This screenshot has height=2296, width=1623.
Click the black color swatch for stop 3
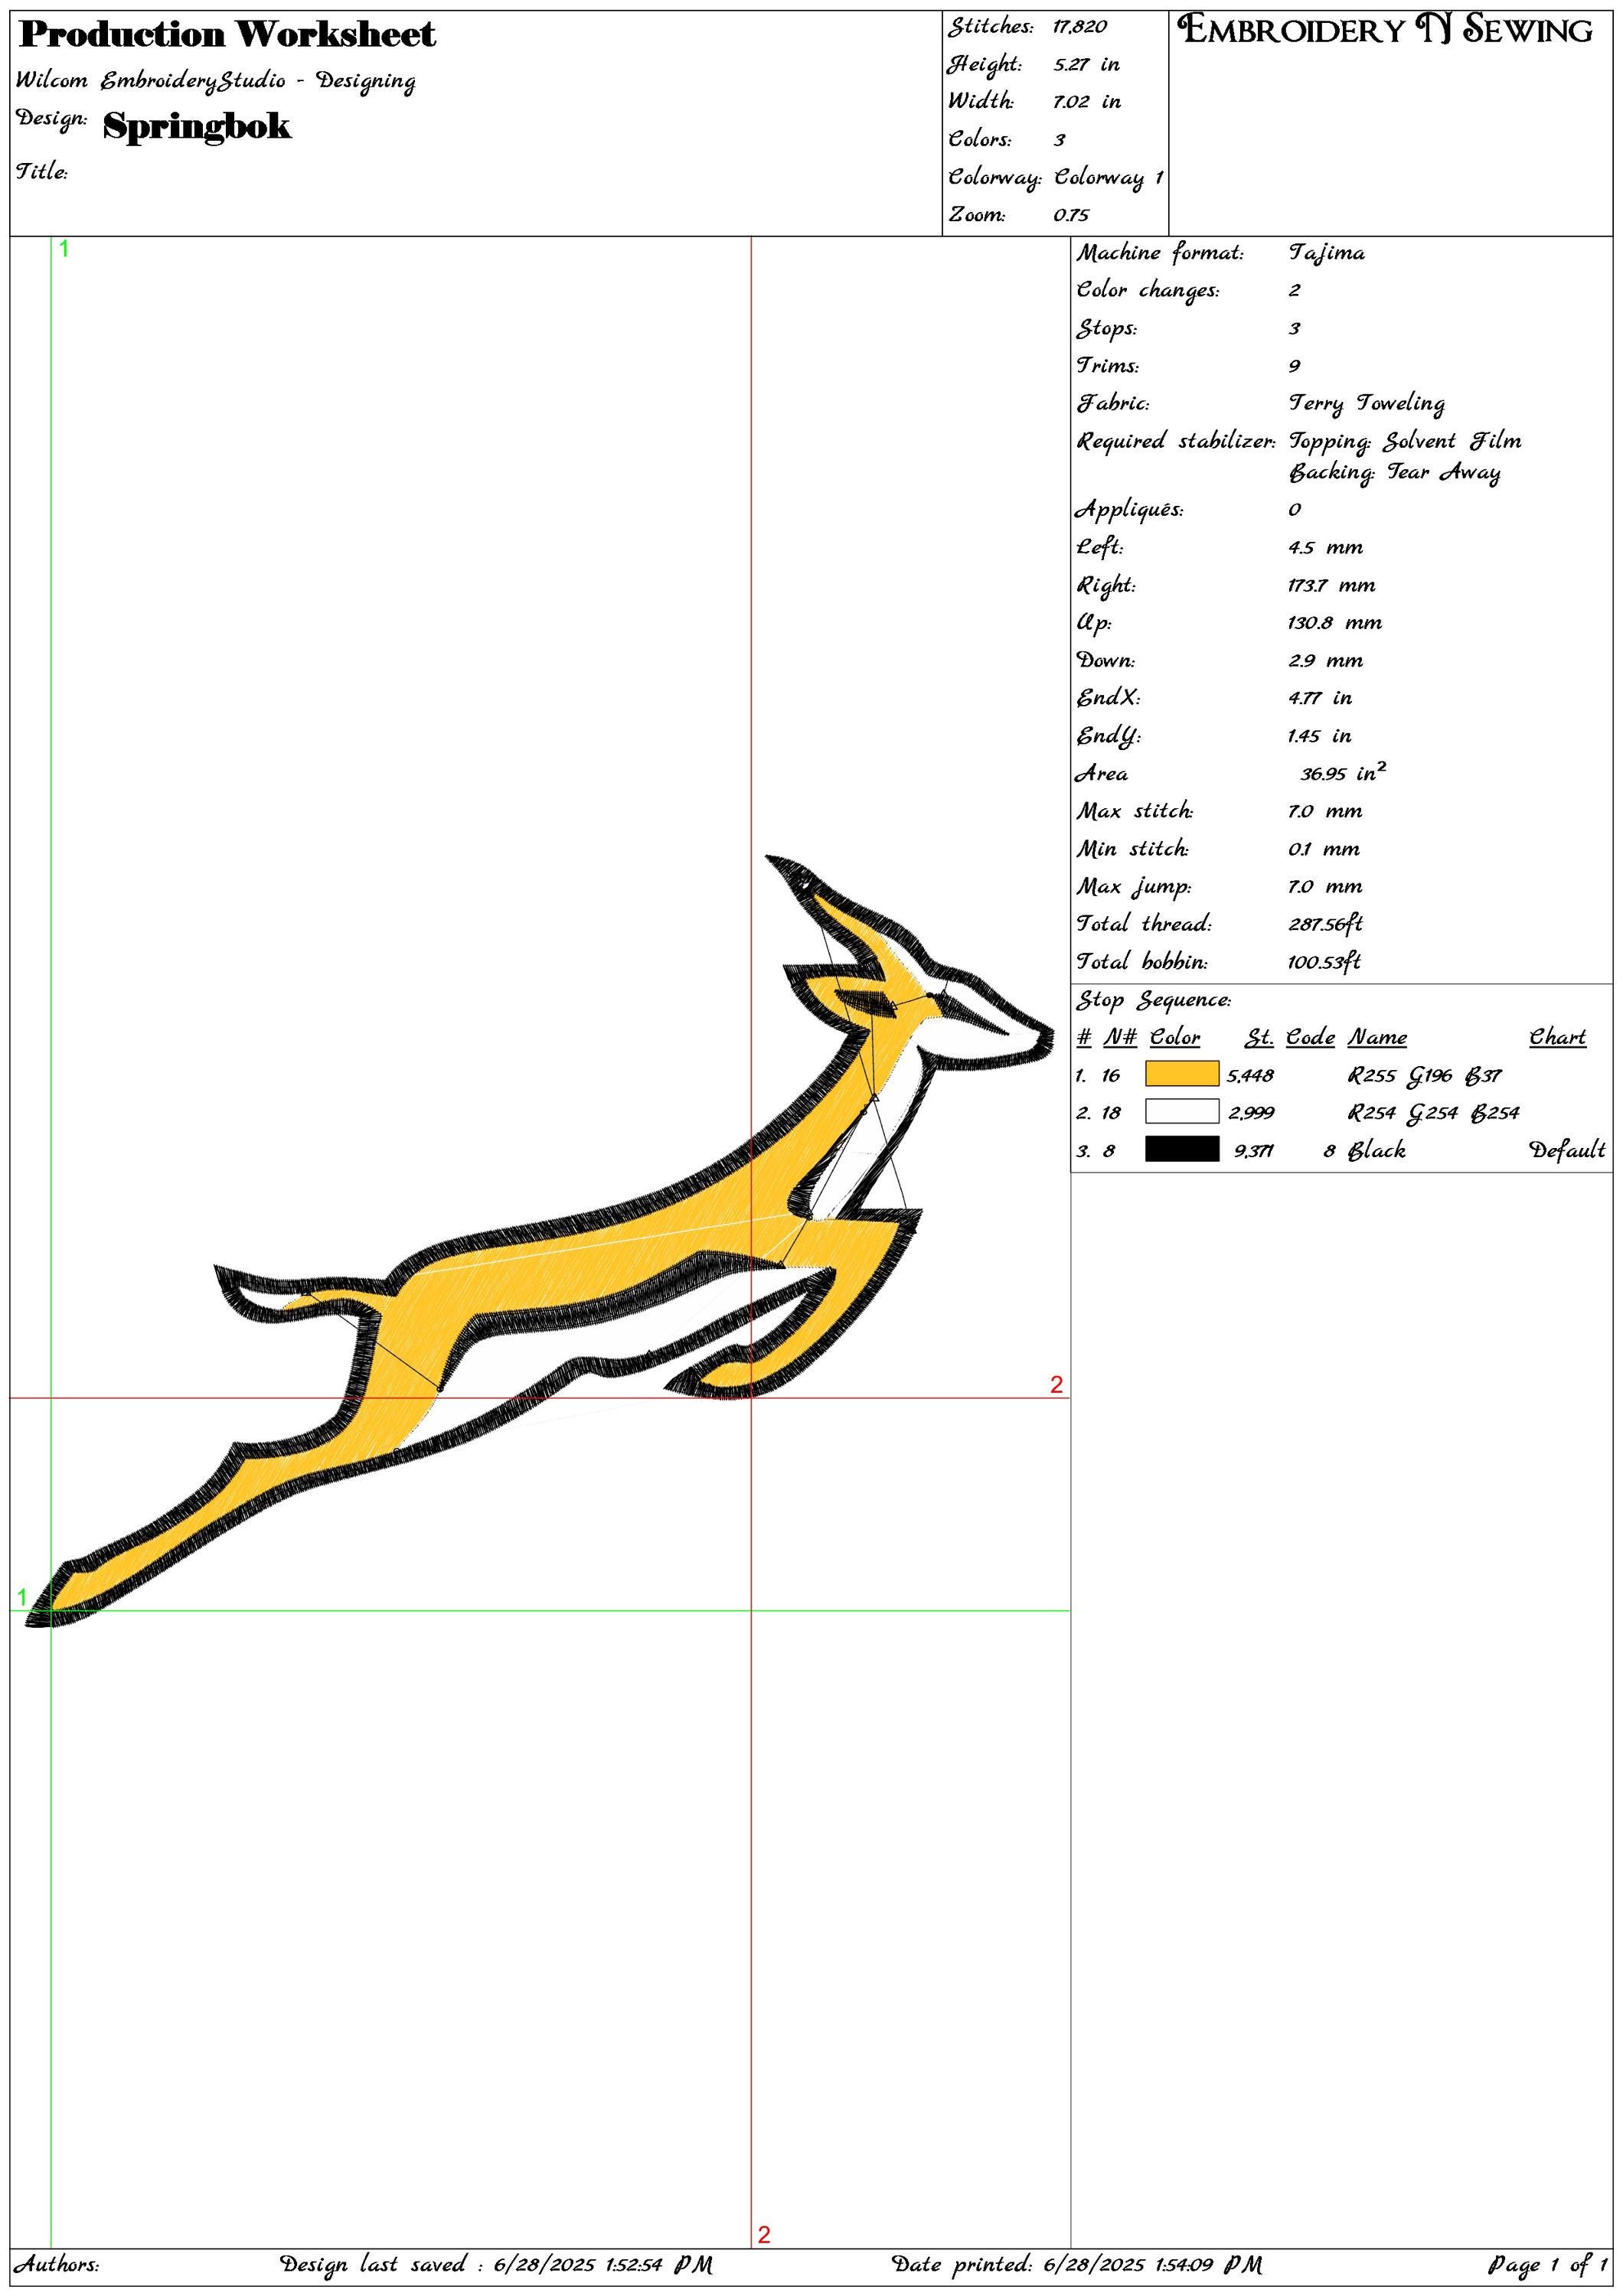click(x=1181, y=1149)
